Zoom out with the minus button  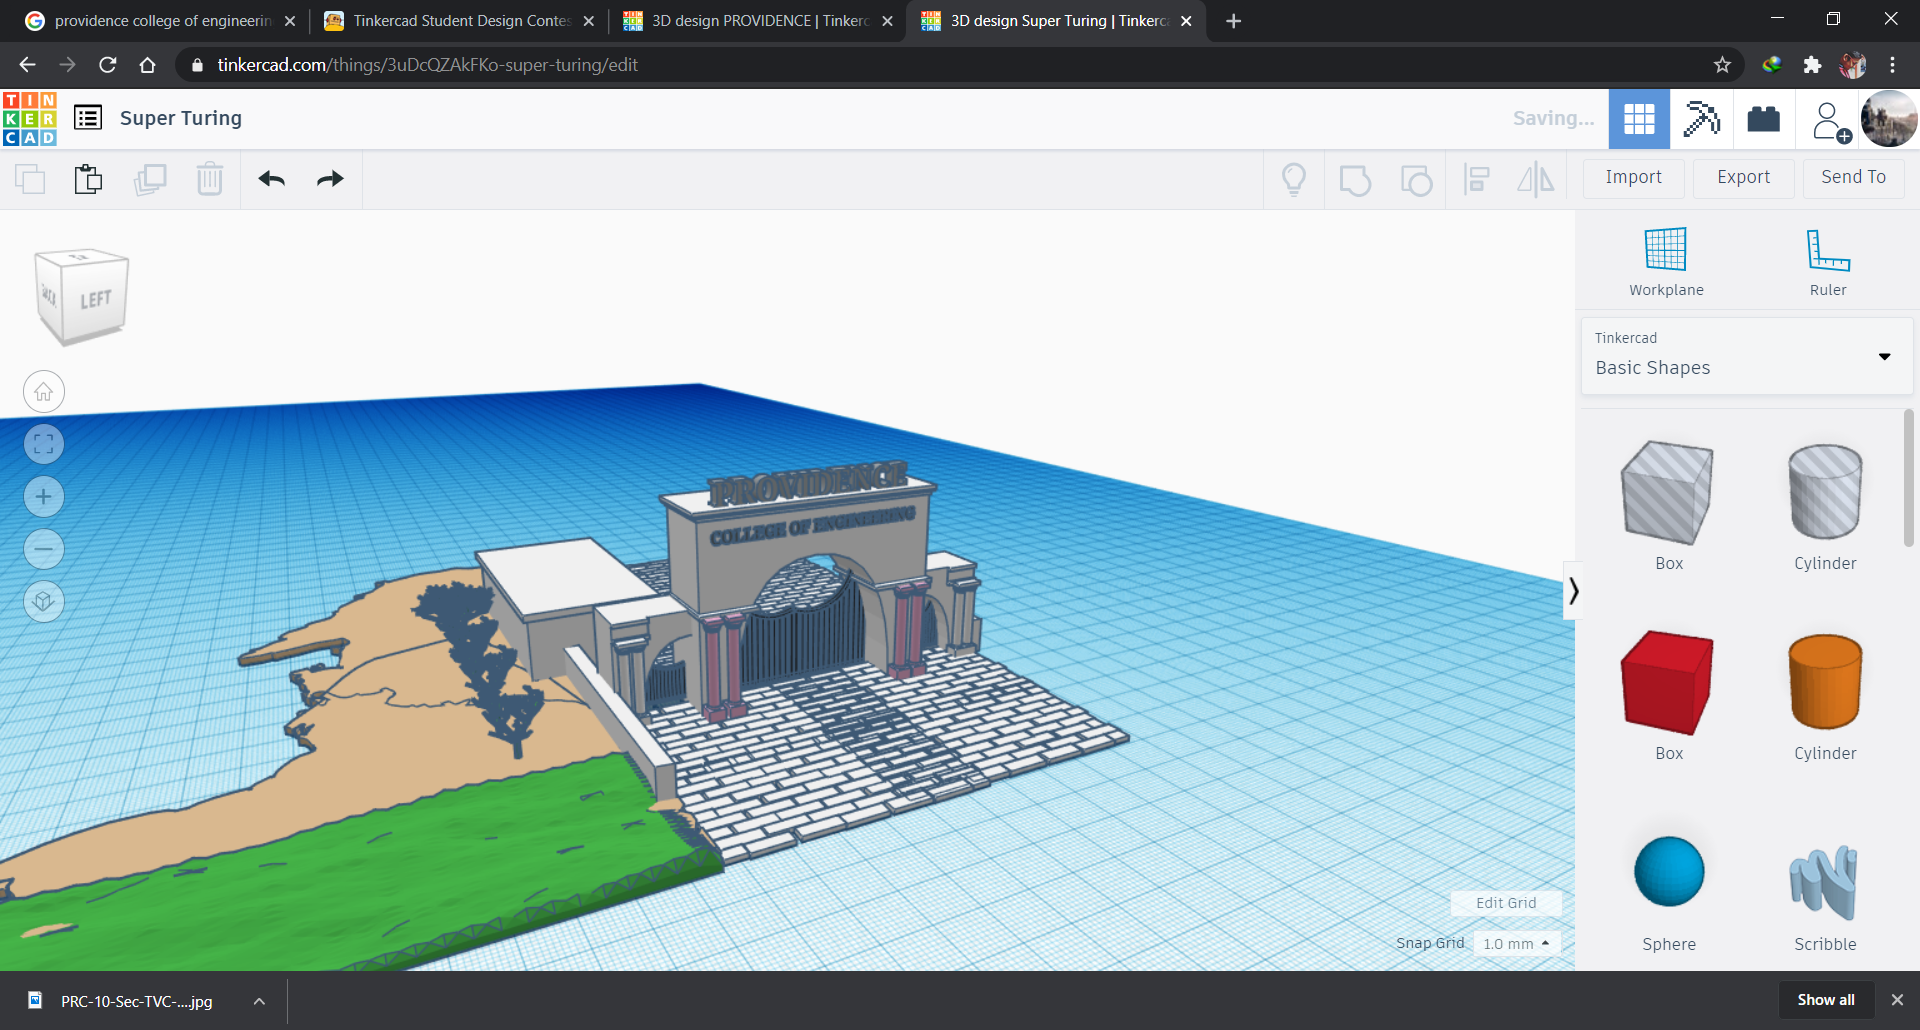[44, 548]
